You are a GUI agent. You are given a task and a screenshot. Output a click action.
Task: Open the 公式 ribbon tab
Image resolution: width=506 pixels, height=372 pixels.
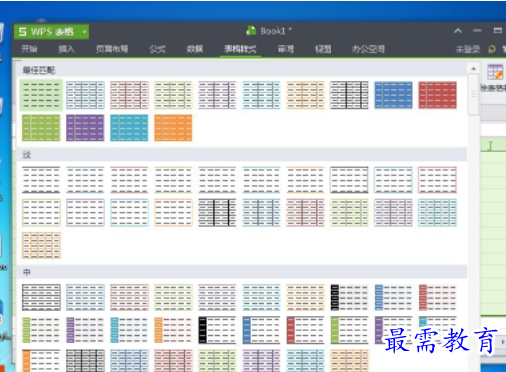pos(157,49)
